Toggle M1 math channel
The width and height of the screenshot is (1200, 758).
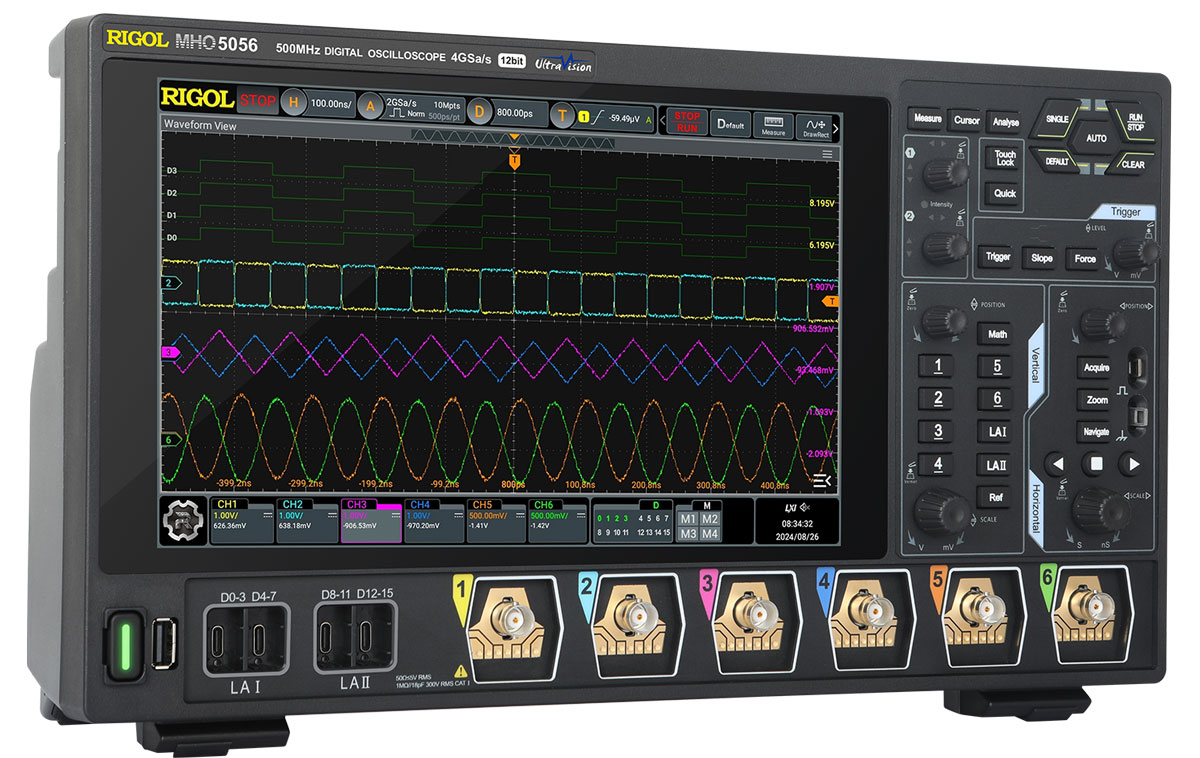688,519
